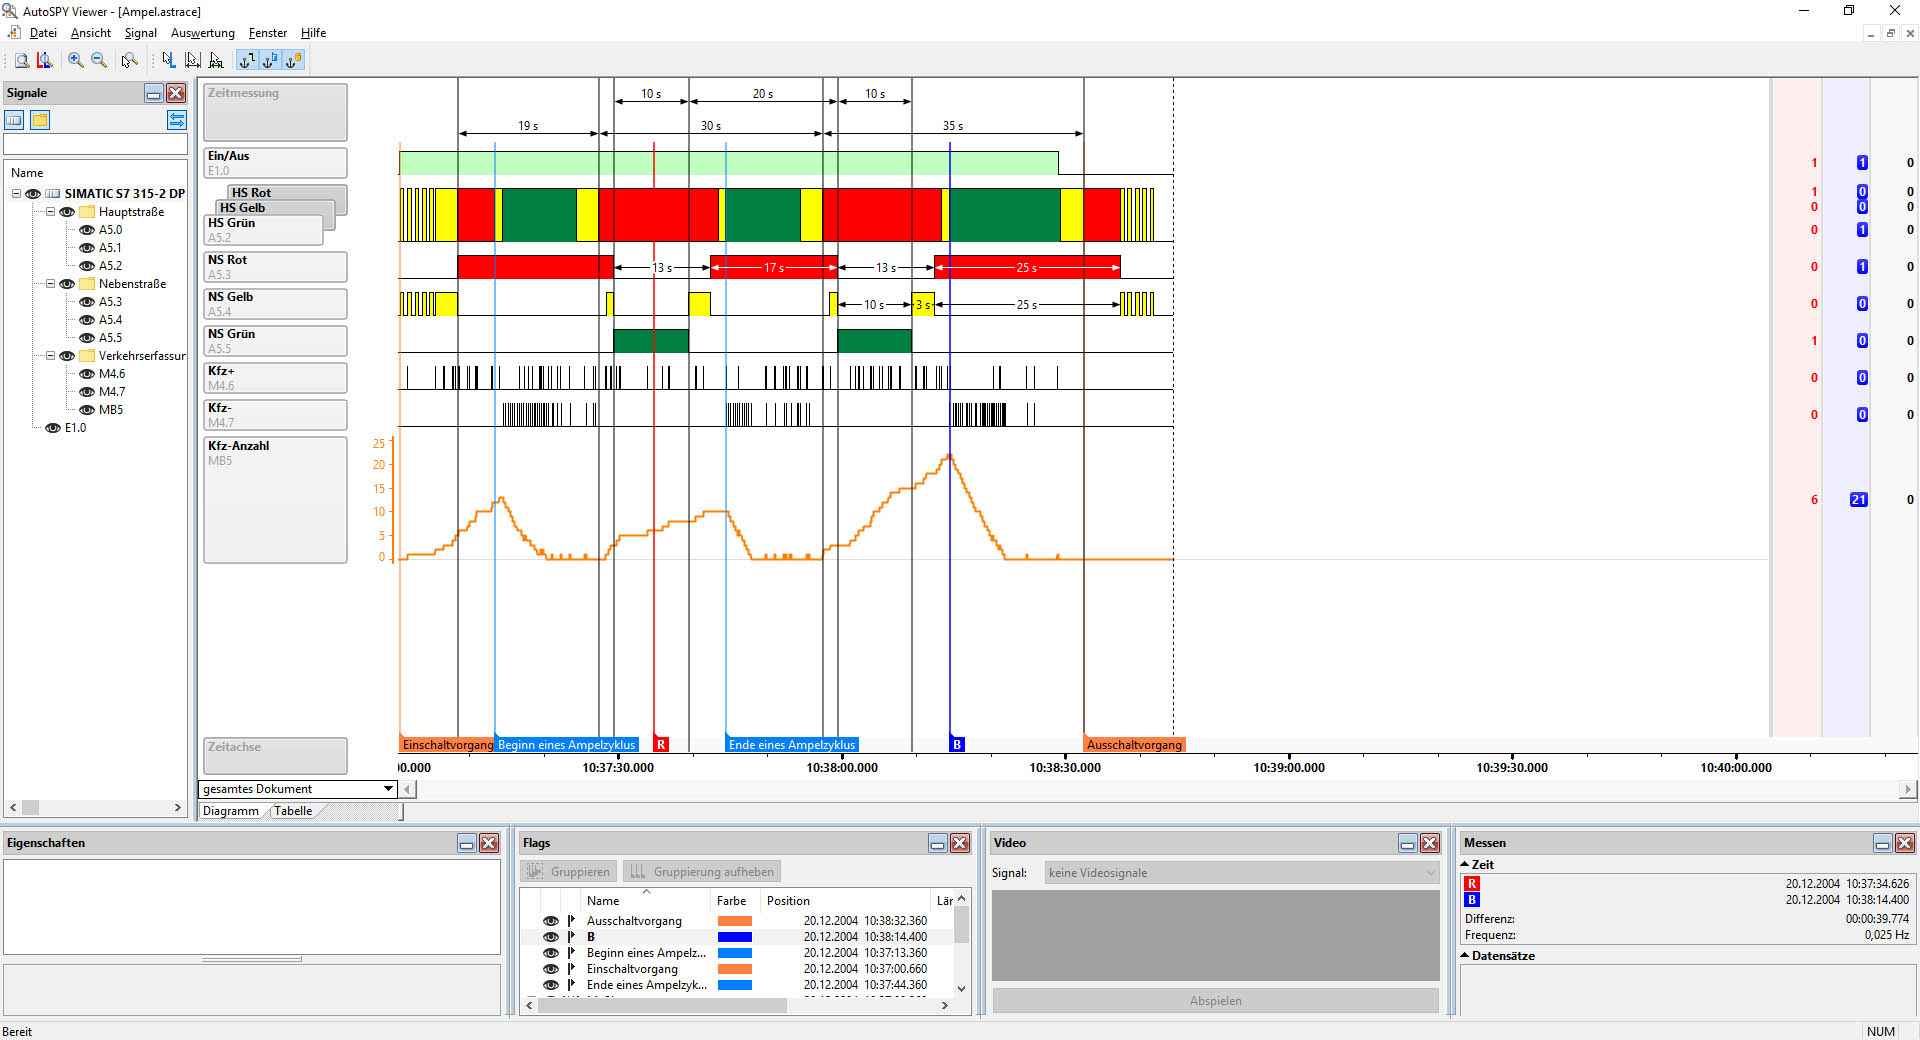The width and height of the screenshot is (1920, 1040).
Task: Hide signal A5.0 via its eye icon
Action: coord(87,230)
